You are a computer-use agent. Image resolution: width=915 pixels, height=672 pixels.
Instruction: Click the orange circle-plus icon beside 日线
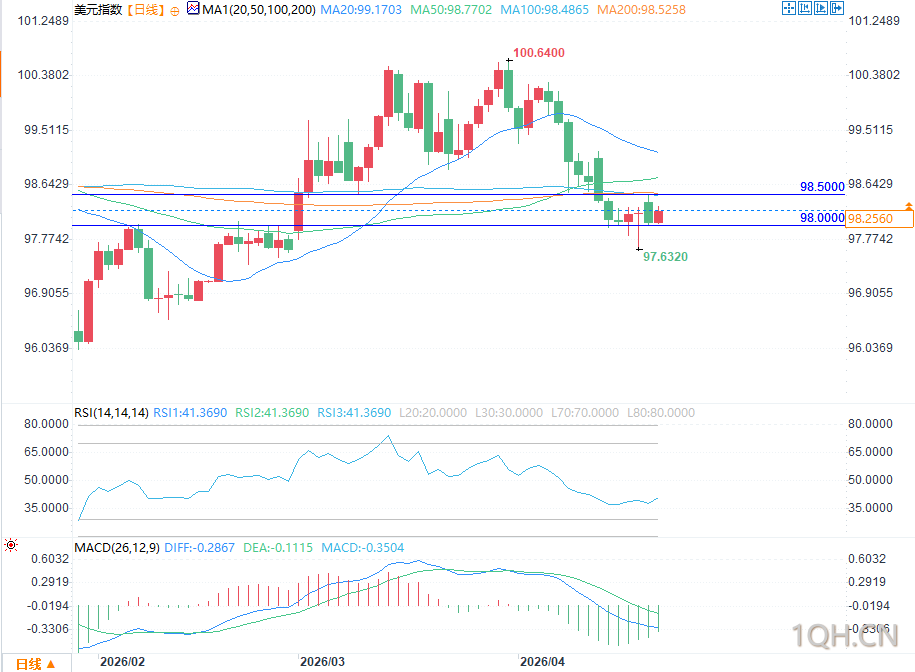pos(174,11)
